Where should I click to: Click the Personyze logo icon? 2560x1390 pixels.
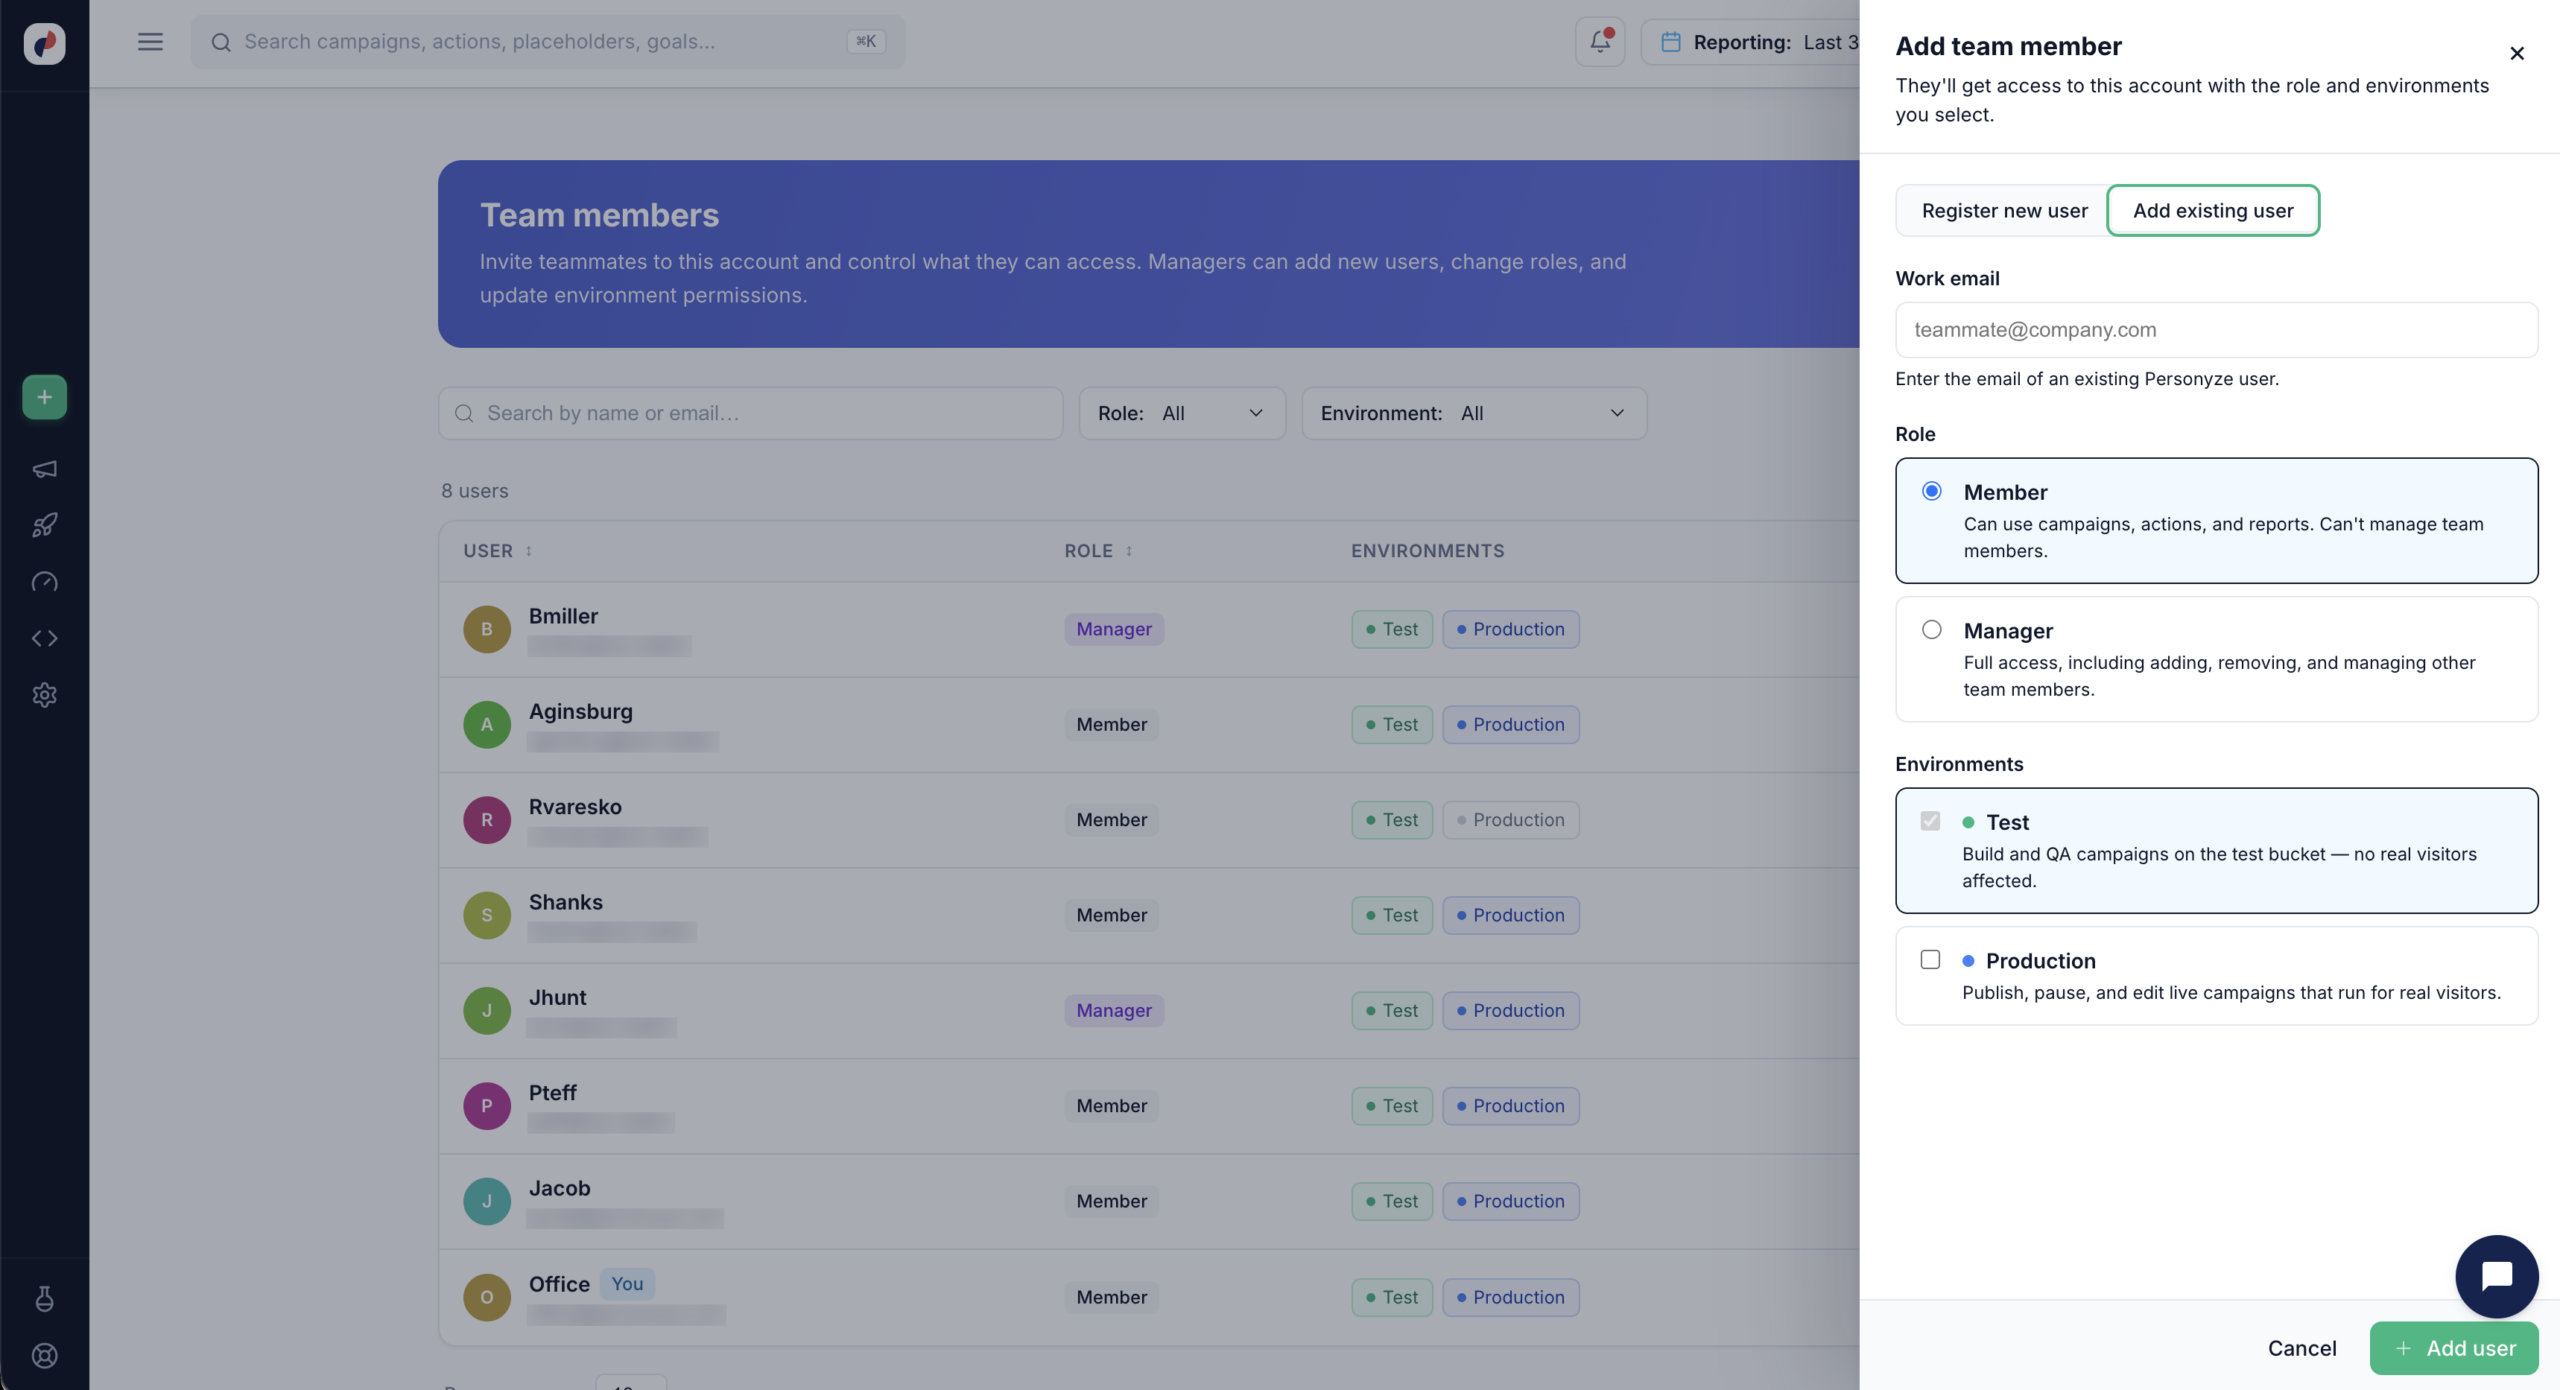click(44, 43)
